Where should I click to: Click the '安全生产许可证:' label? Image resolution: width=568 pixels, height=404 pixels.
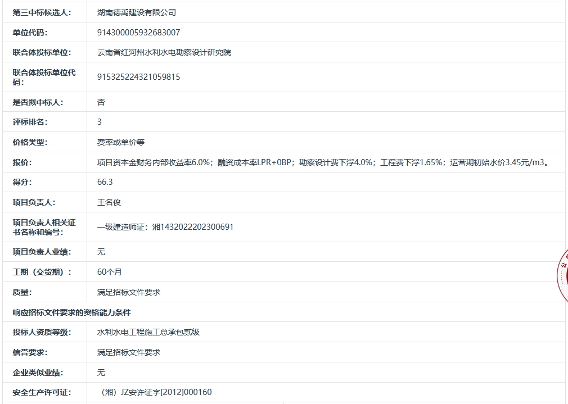click(x=42, y=392)
